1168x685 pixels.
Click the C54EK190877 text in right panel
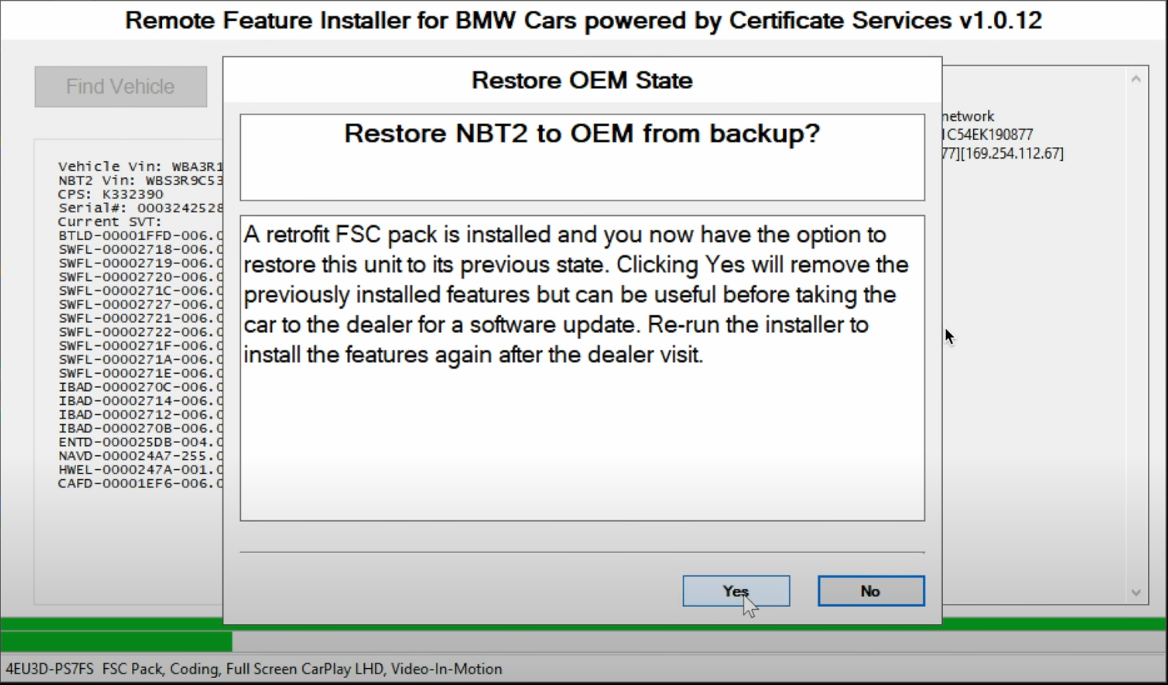pos(988,135)
